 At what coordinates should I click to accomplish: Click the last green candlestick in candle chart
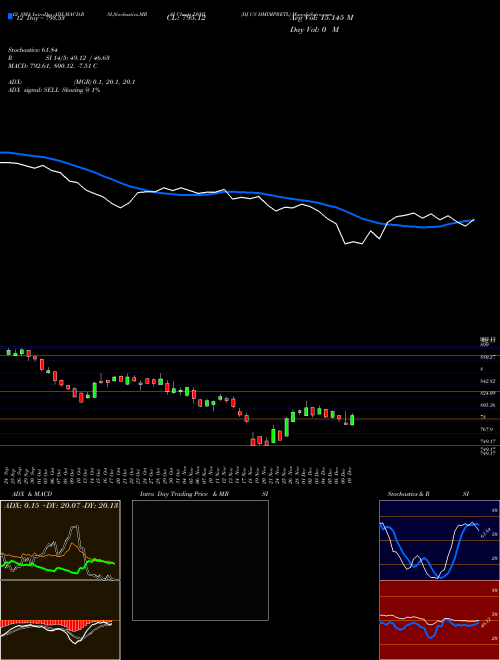coord(352,420)
